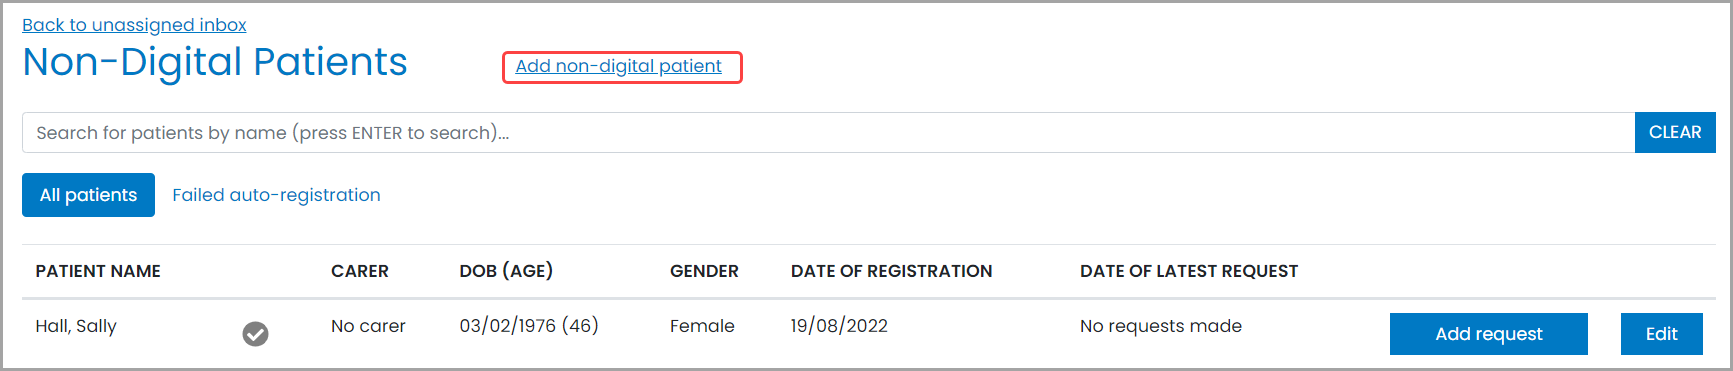Click the registration date 19/08/2022

pyautogui.click(x=839, y=326)
